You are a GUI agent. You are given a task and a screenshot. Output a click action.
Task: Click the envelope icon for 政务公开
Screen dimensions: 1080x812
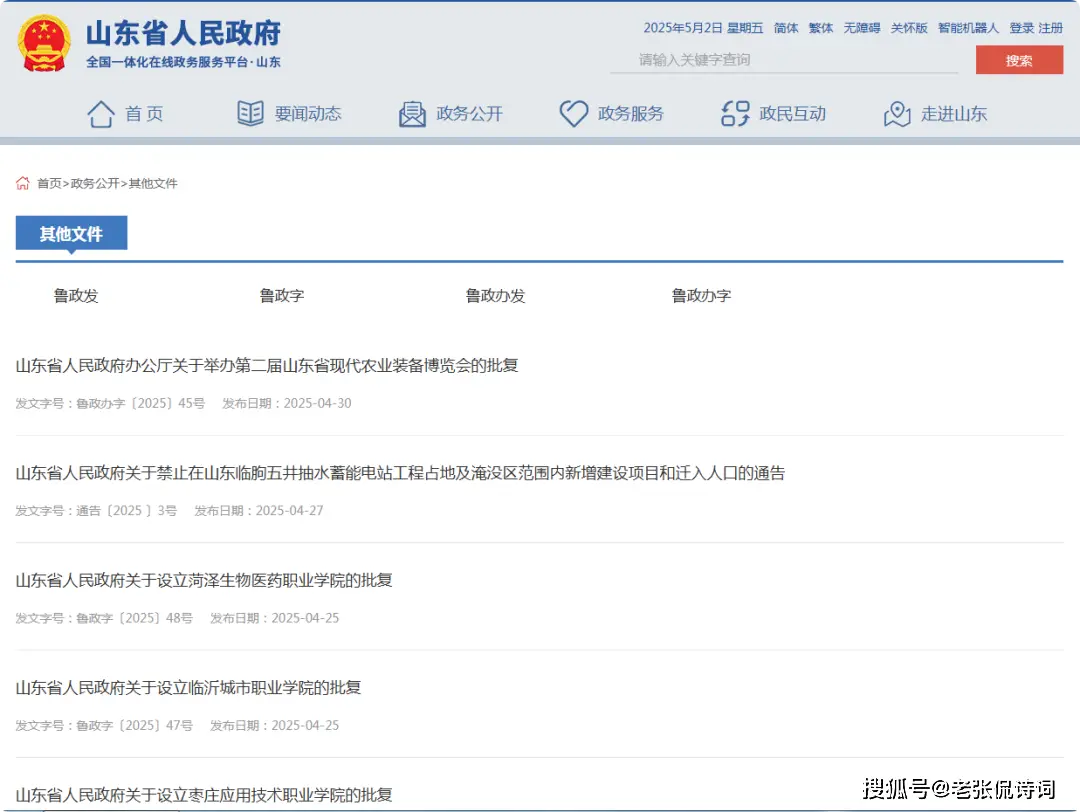(412, 114)
